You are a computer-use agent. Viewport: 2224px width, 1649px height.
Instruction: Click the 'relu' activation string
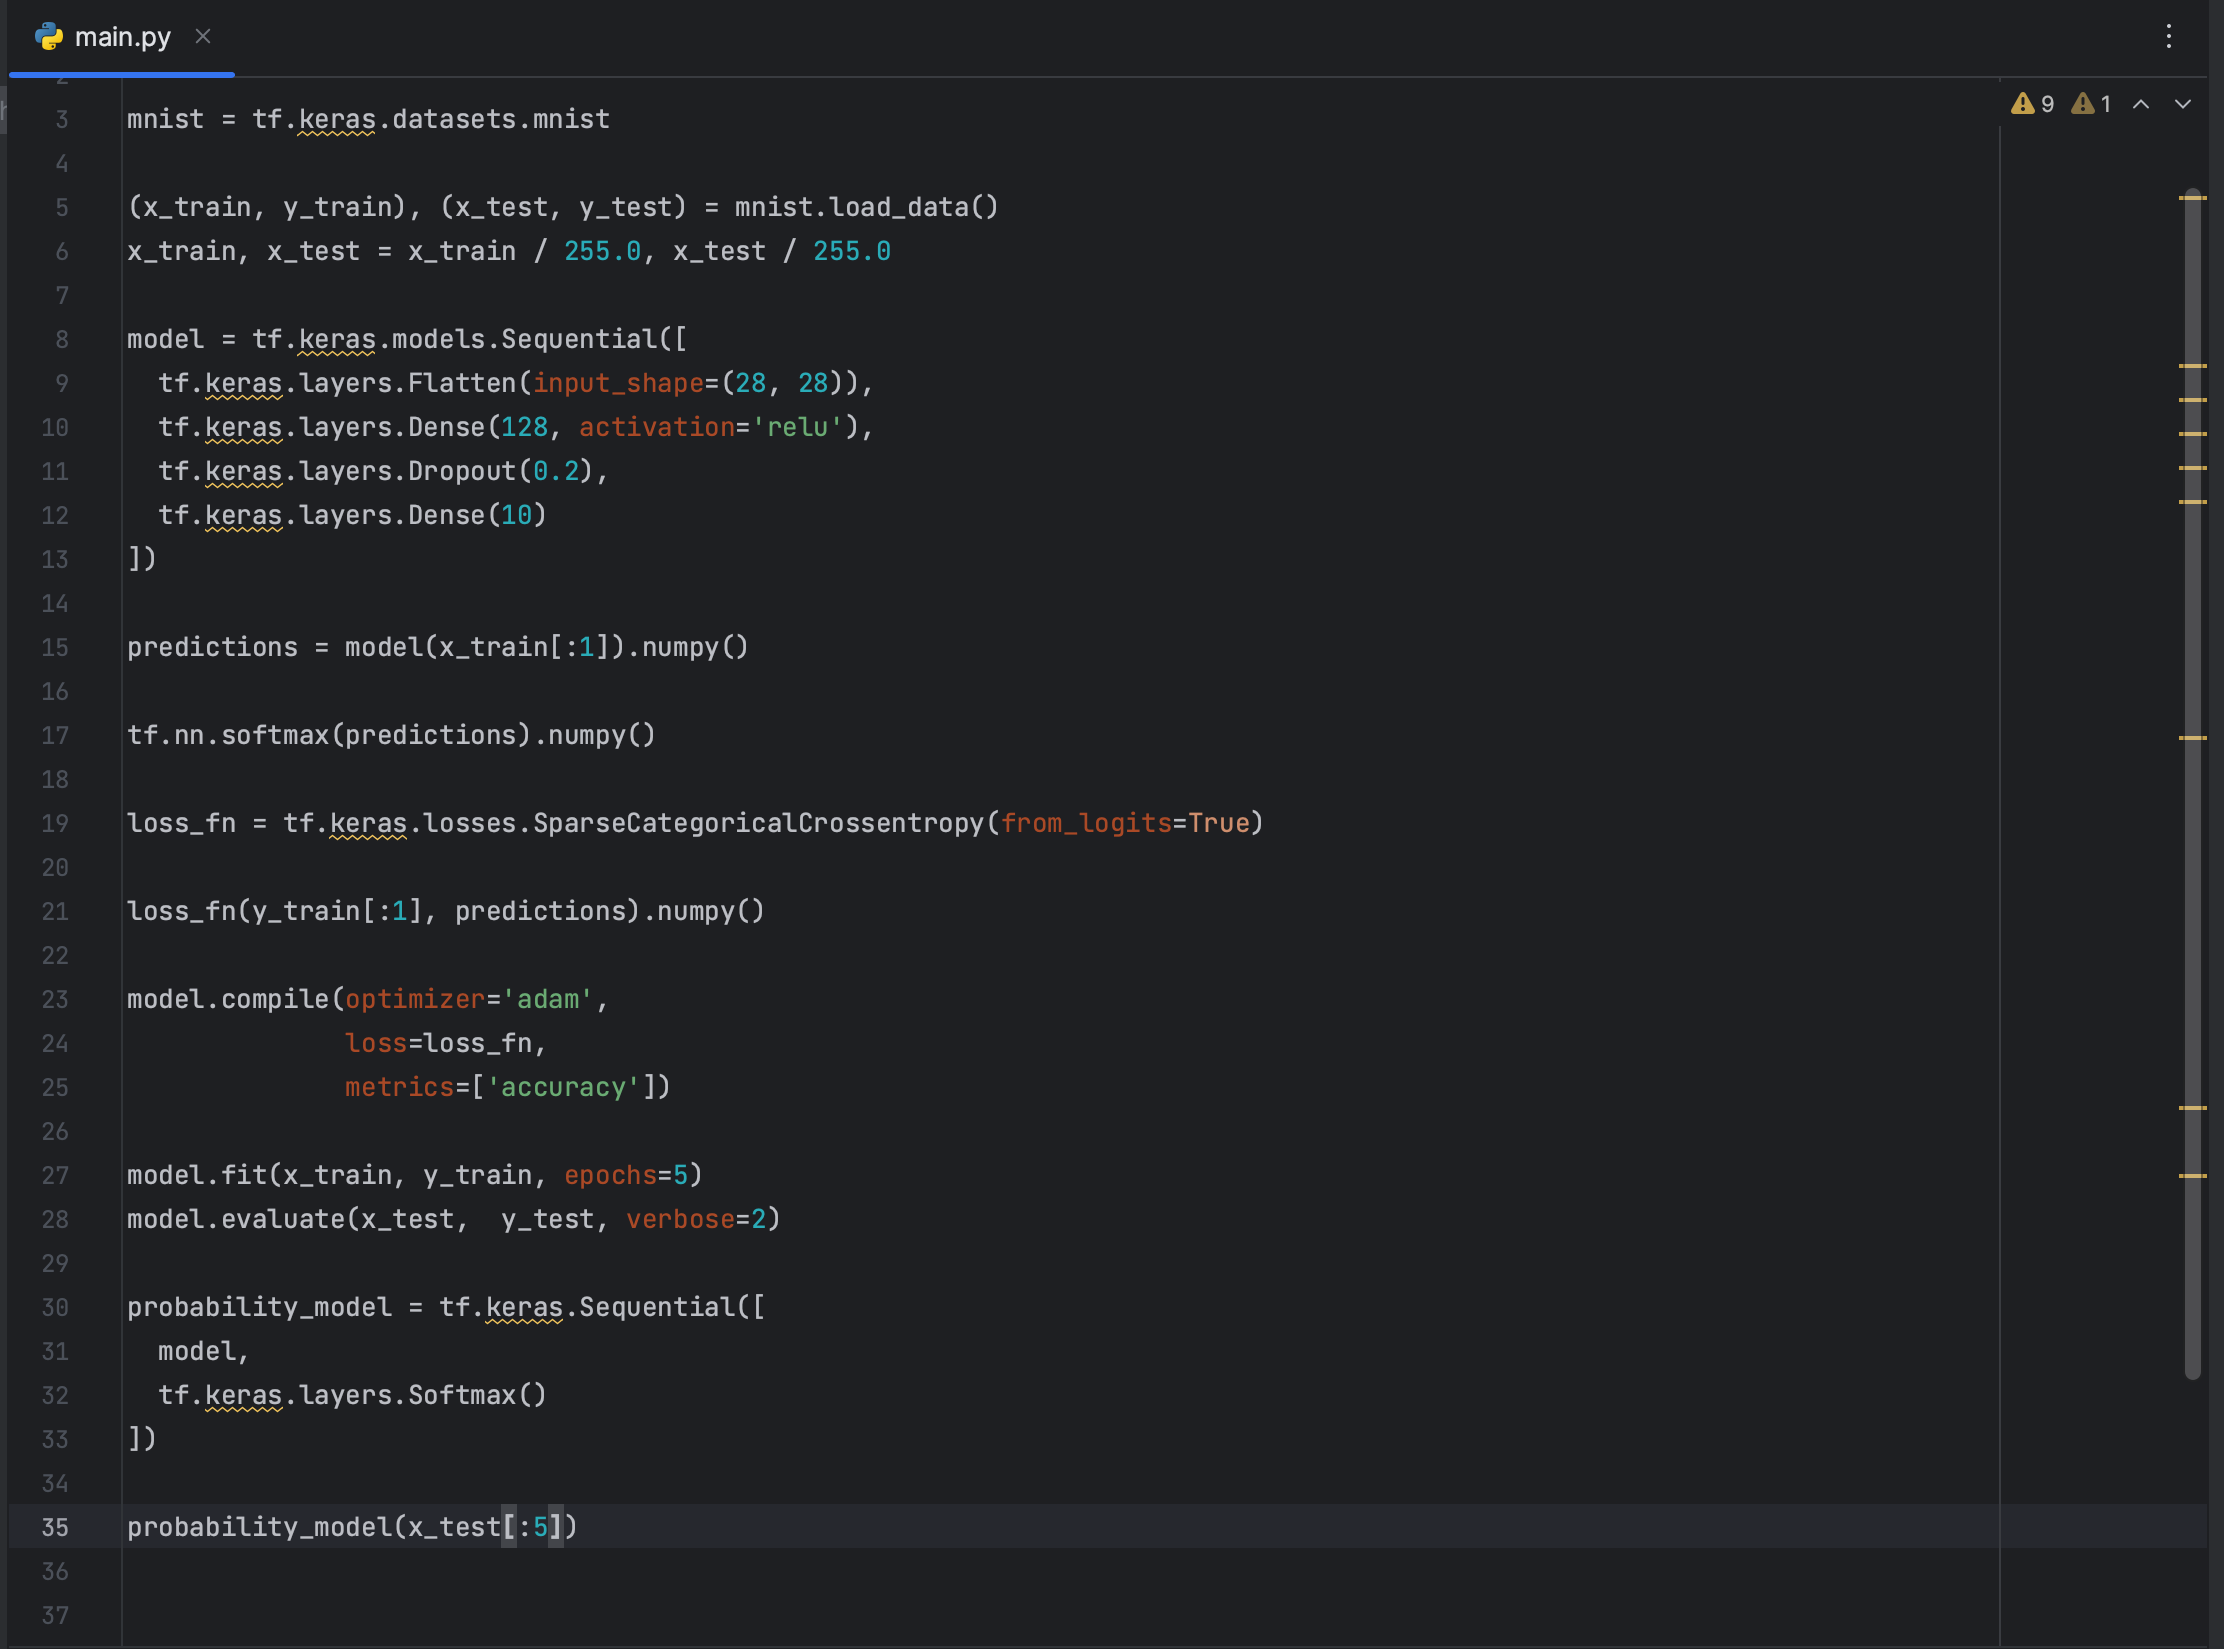click(797, 427)
